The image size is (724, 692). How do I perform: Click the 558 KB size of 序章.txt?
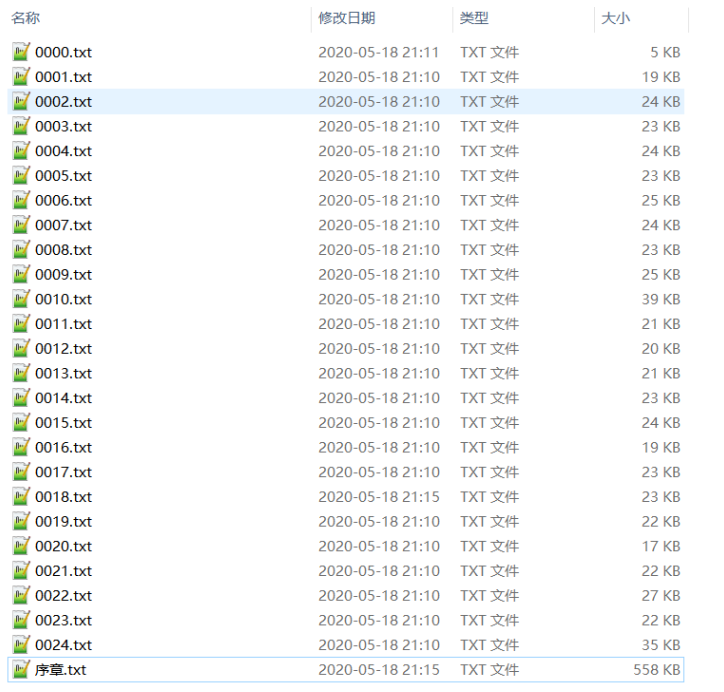[x=656, y=670]
